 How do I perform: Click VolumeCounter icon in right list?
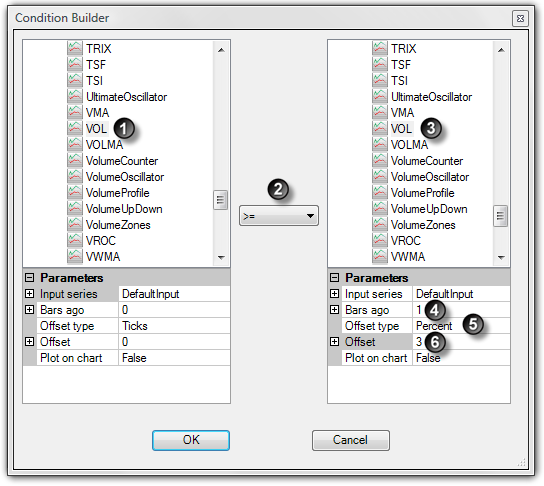tap(380, 161)
